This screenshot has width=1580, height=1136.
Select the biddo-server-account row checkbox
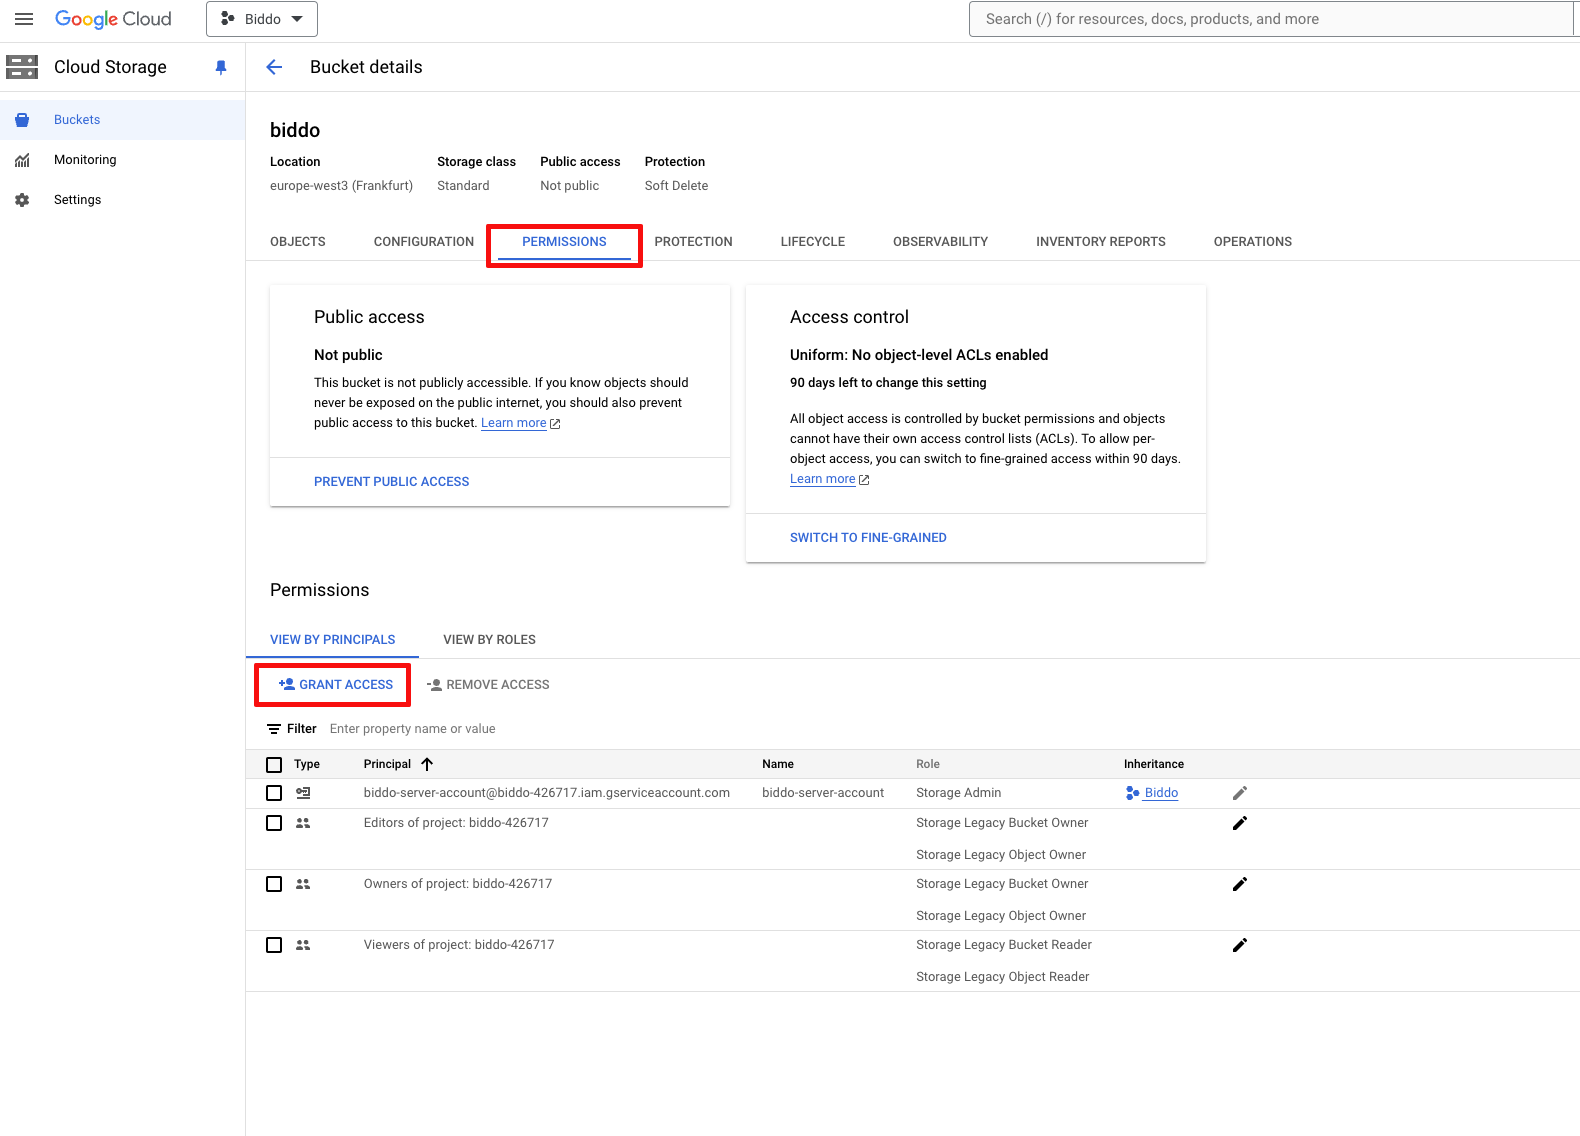pyautogui.click(x=274, y=793)
